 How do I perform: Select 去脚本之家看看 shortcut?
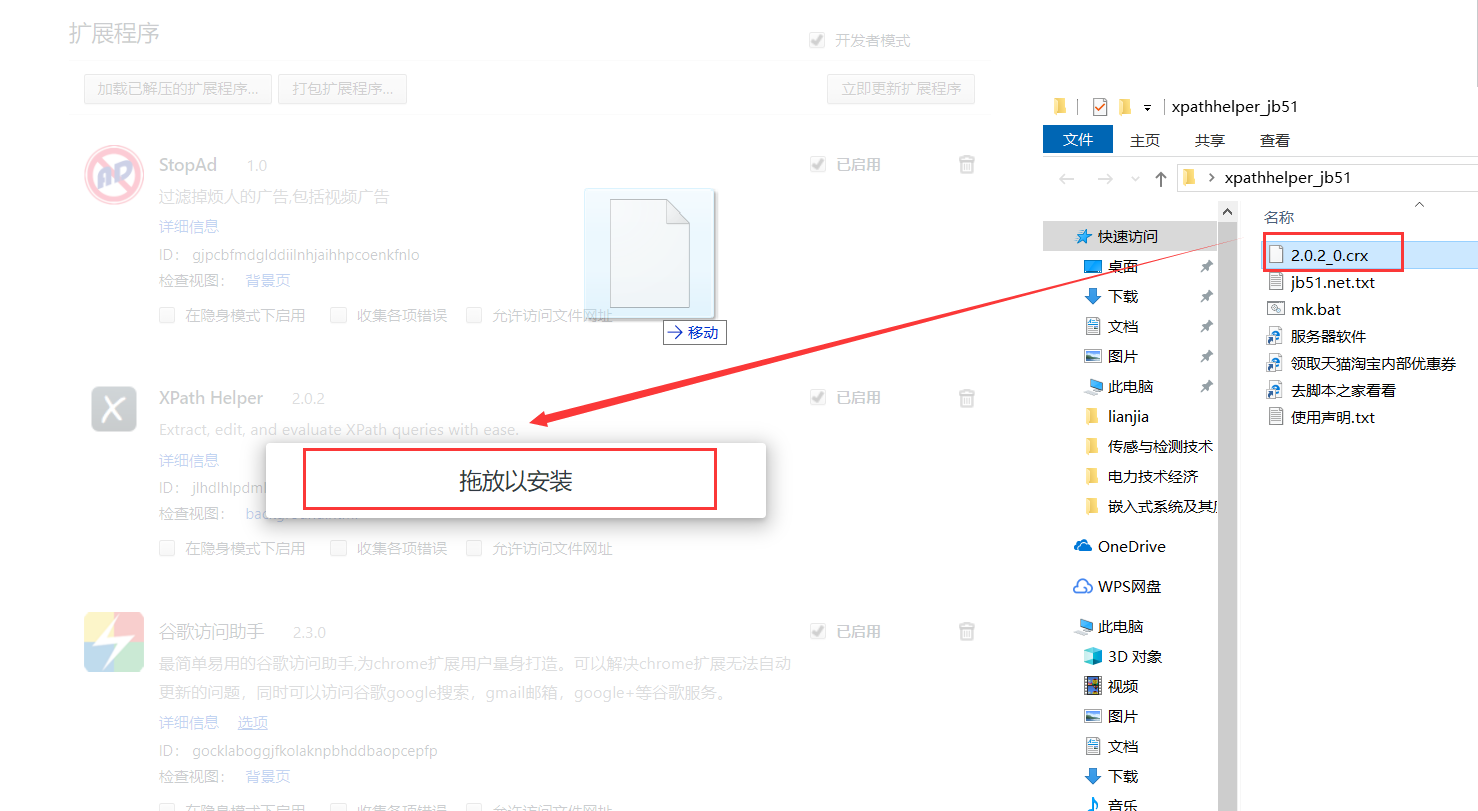point(1331,390)
